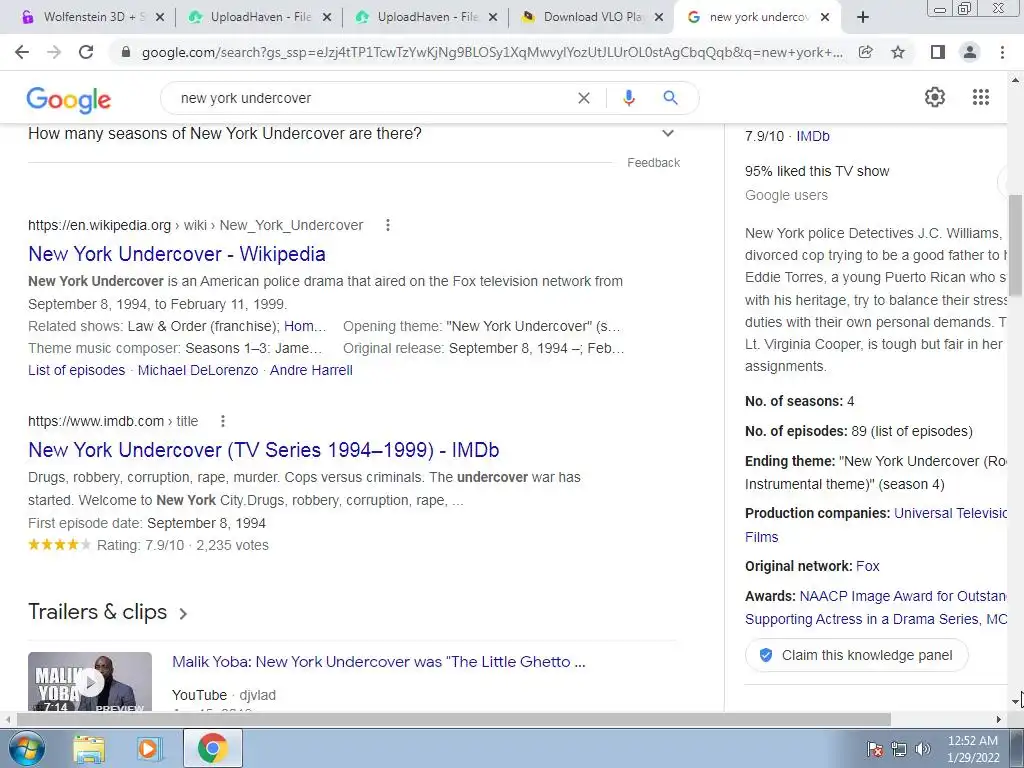Submit search with the magnifier icon
Viewport: 1024px width, 768px height.
[x=670, y=98]
